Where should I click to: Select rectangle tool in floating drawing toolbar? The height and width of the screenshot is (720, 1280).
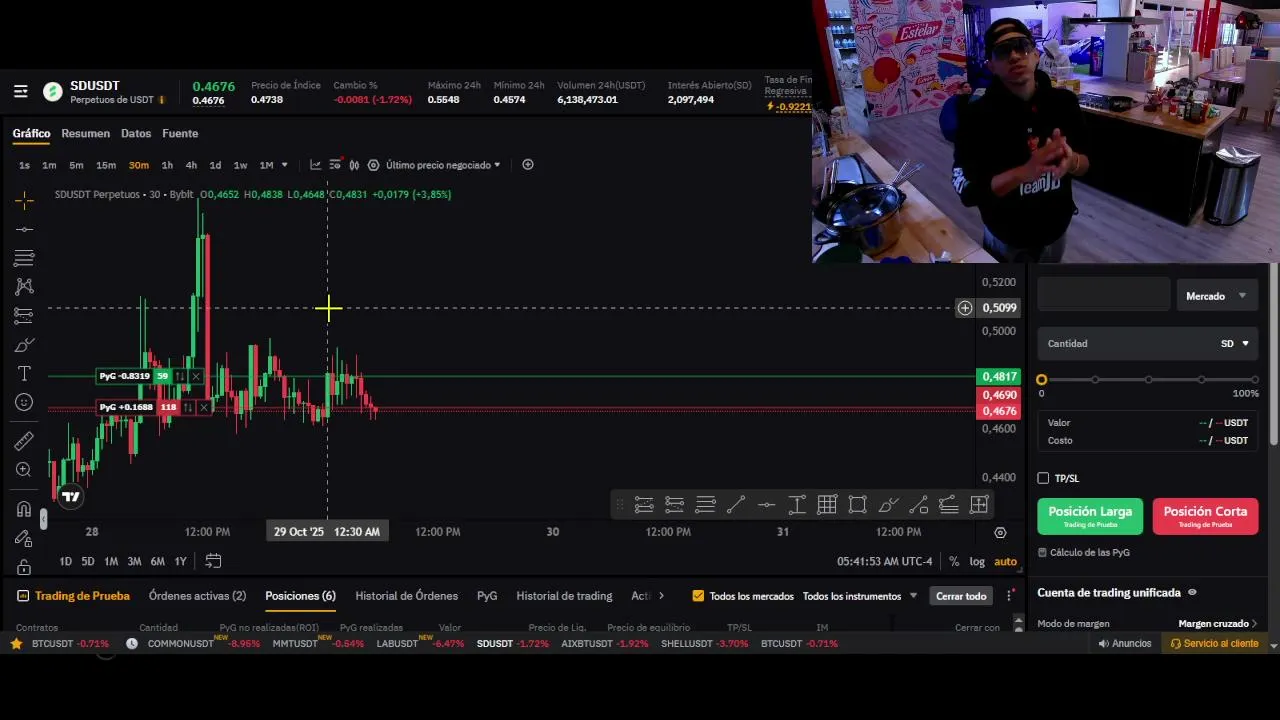857,505
